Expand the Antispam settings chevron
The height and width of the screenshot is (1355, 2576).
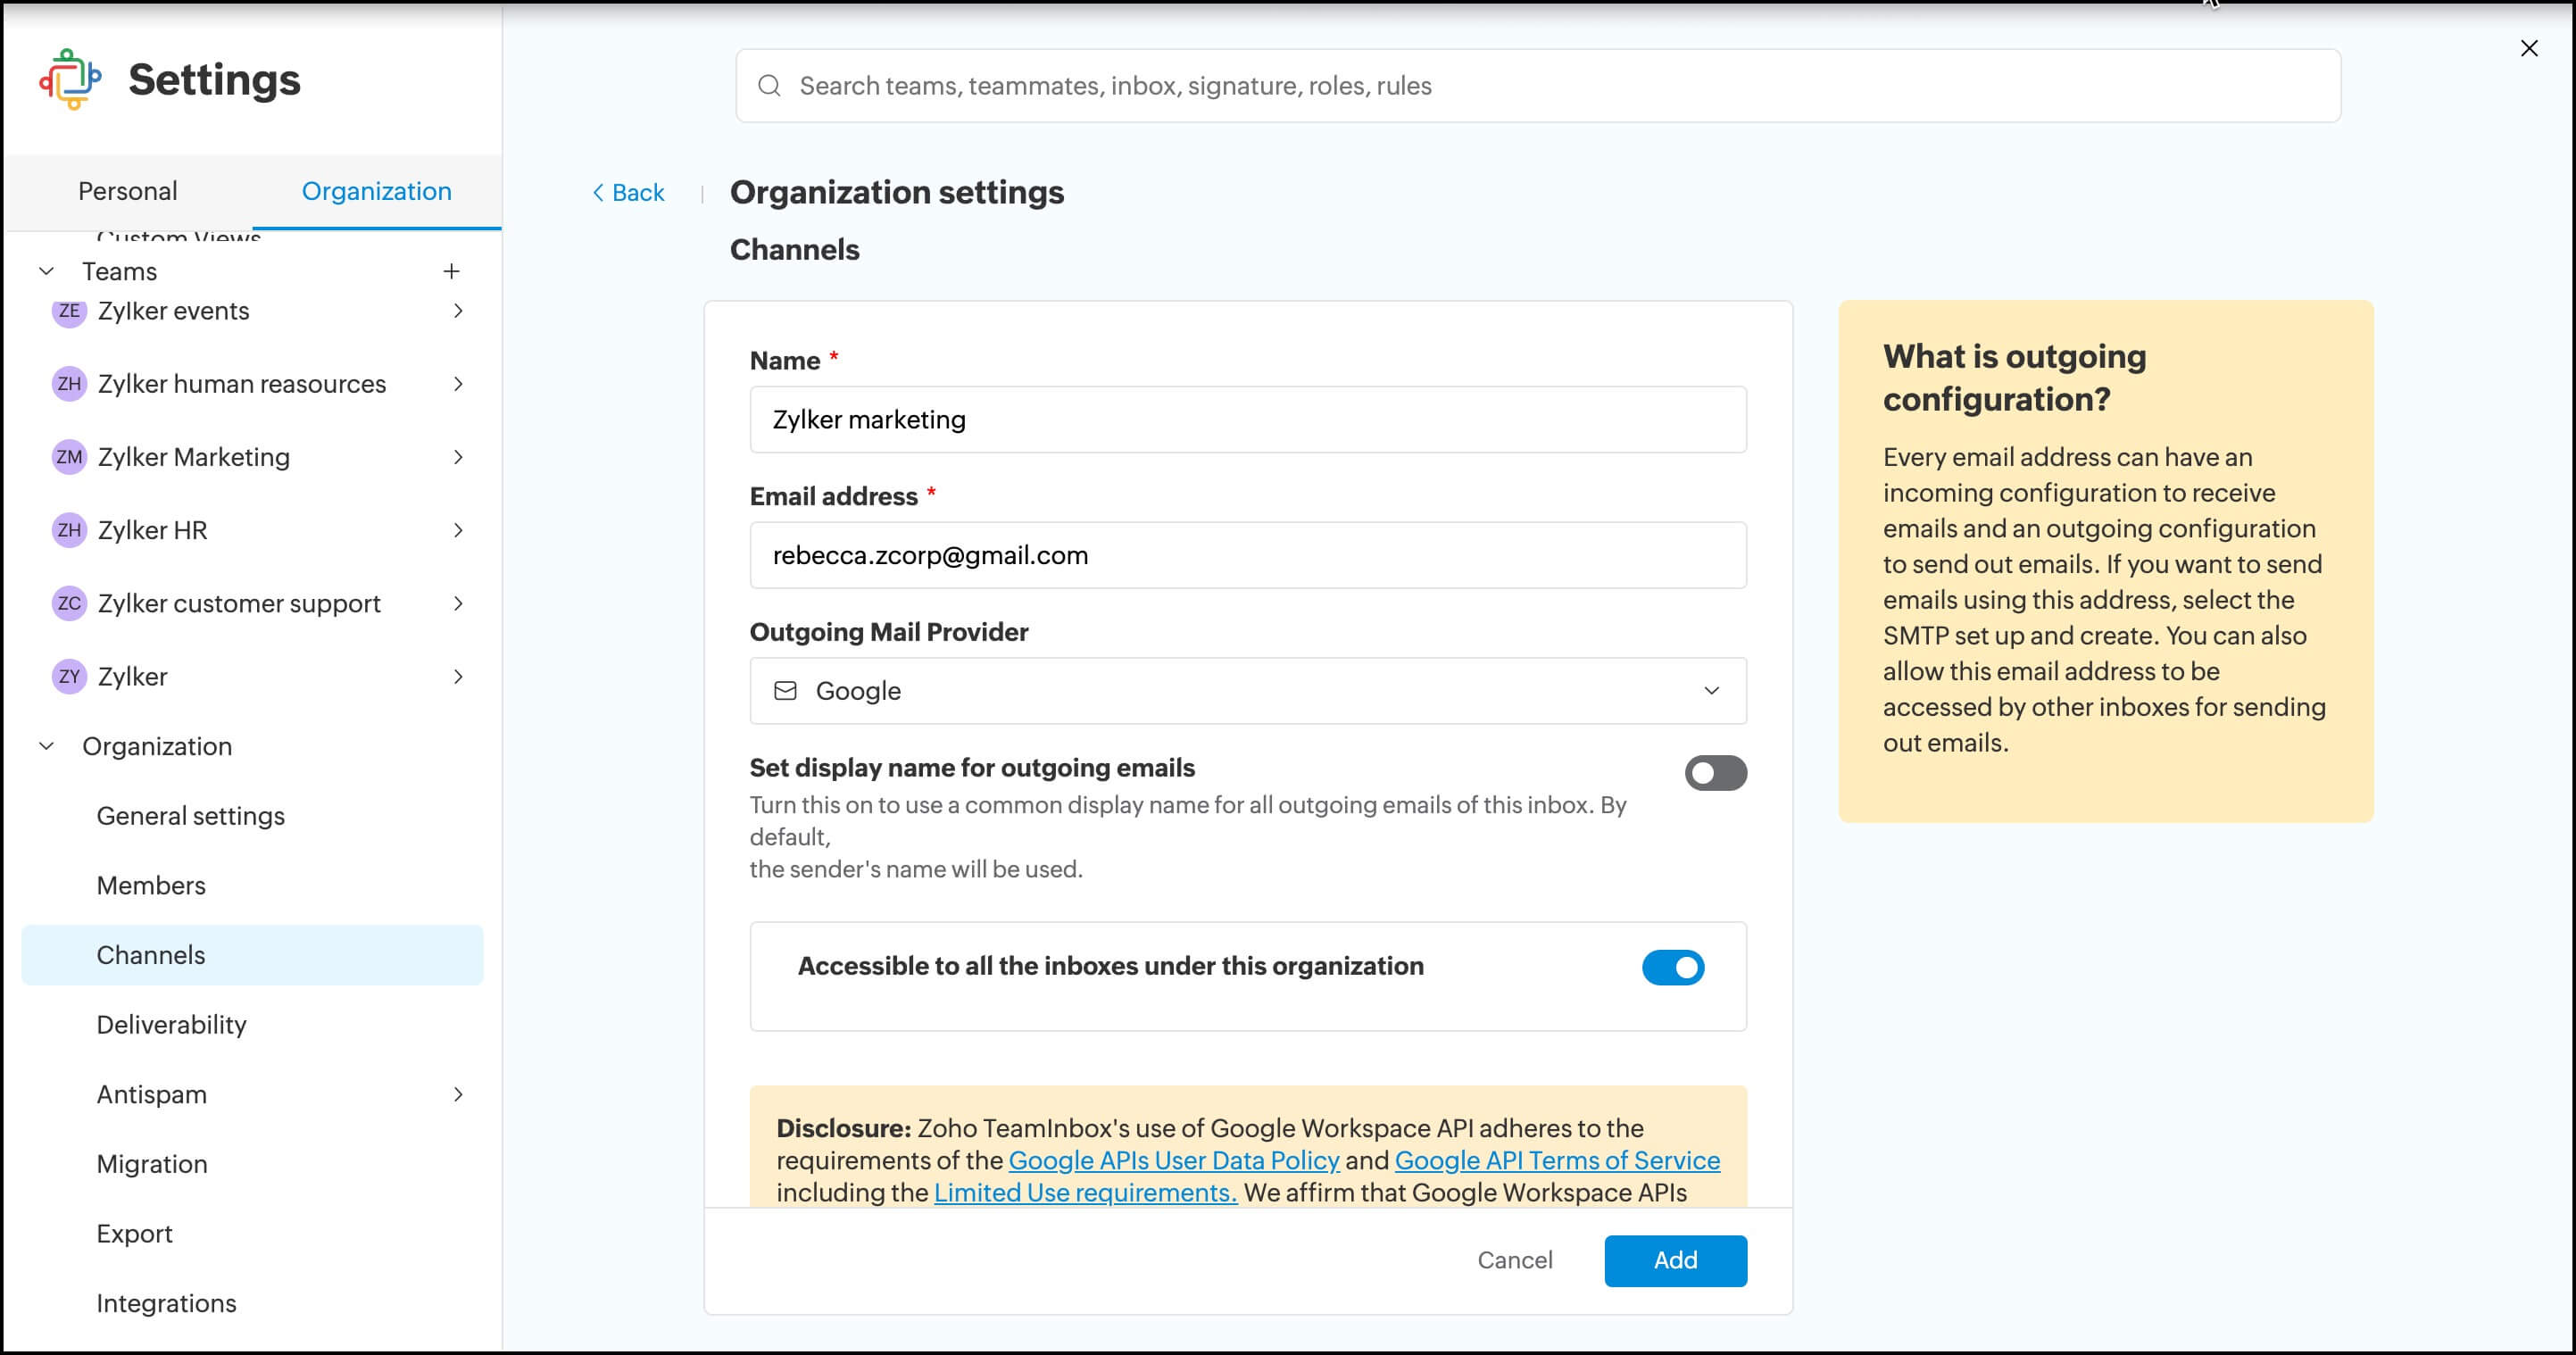coord(459,1094)
